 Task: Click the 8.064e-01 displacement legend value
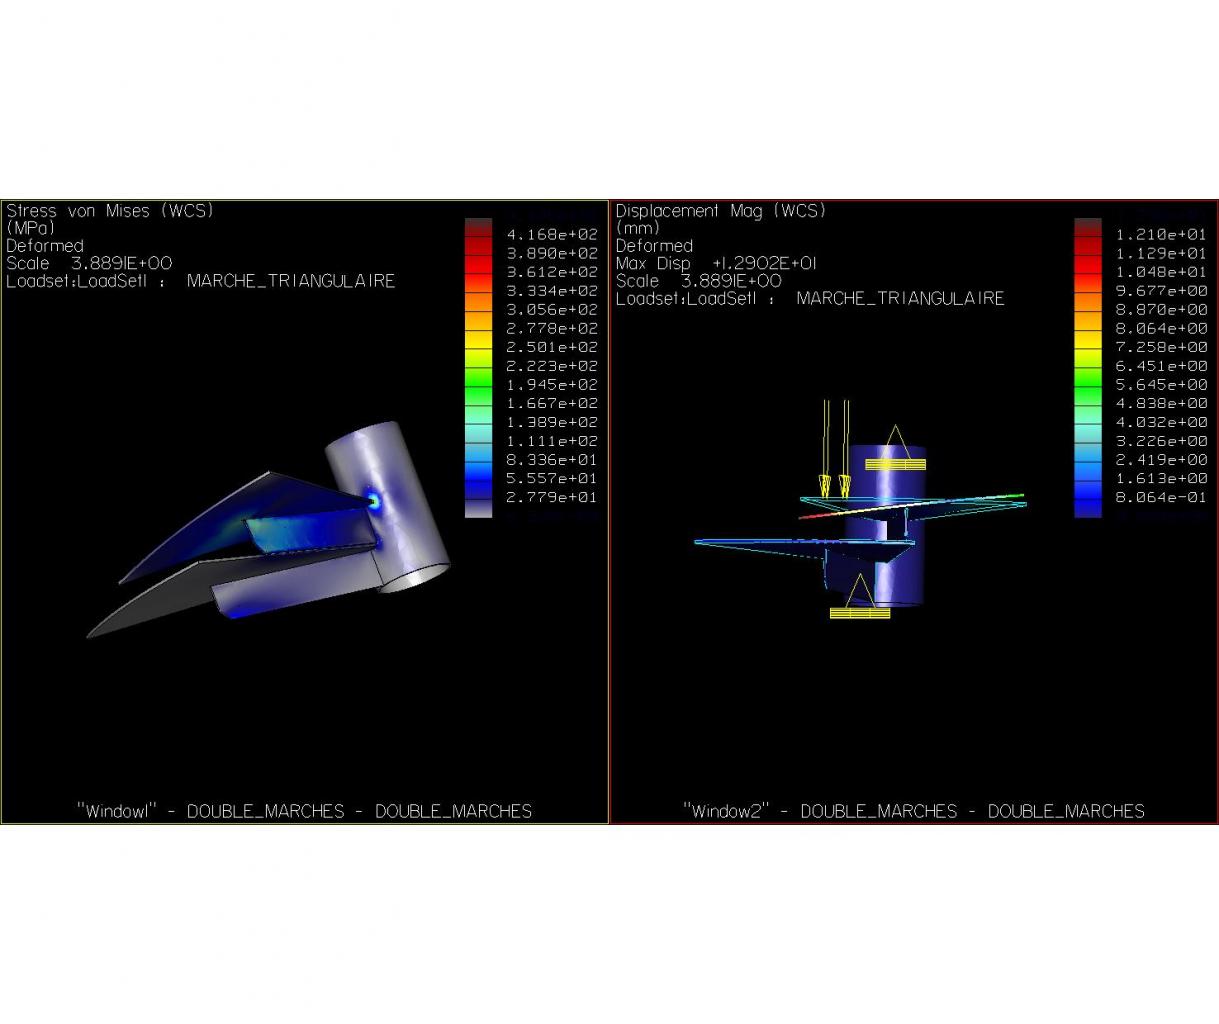point(1162,497)
